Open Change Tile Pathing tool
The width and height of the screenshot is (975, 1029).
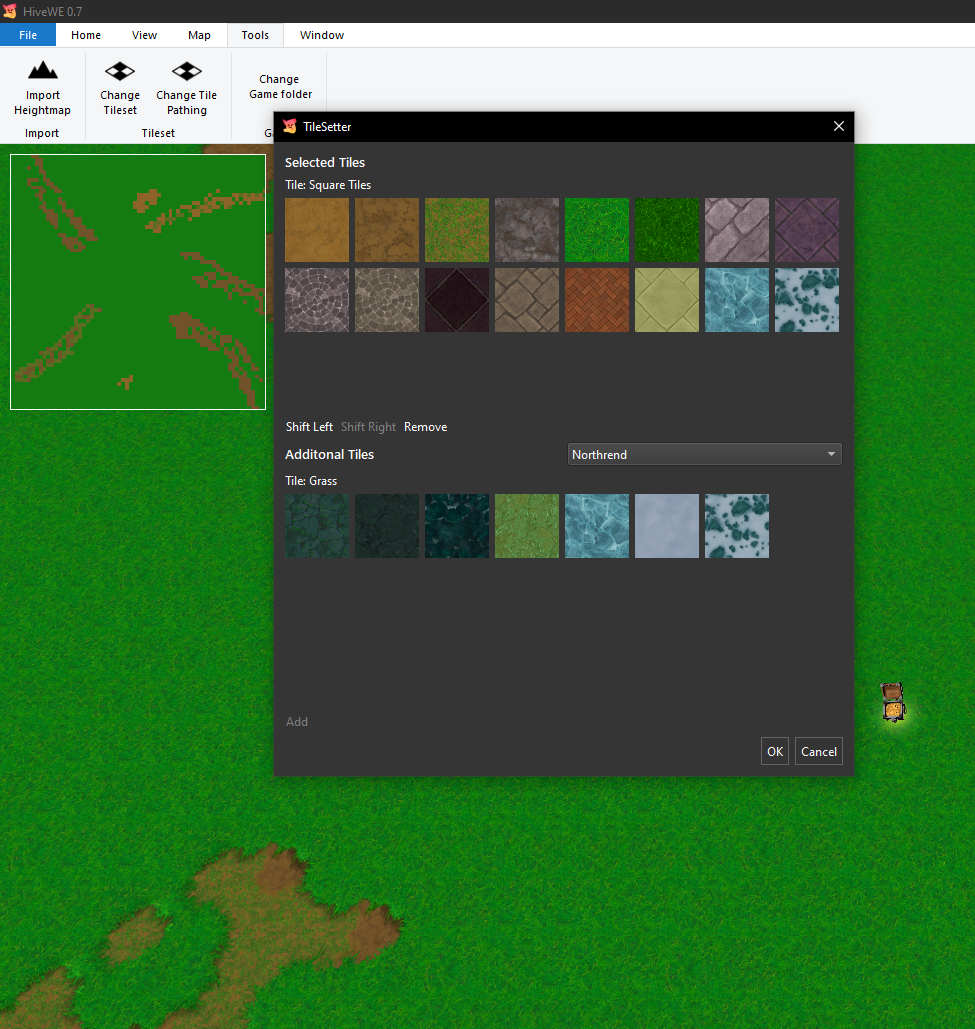186,89
